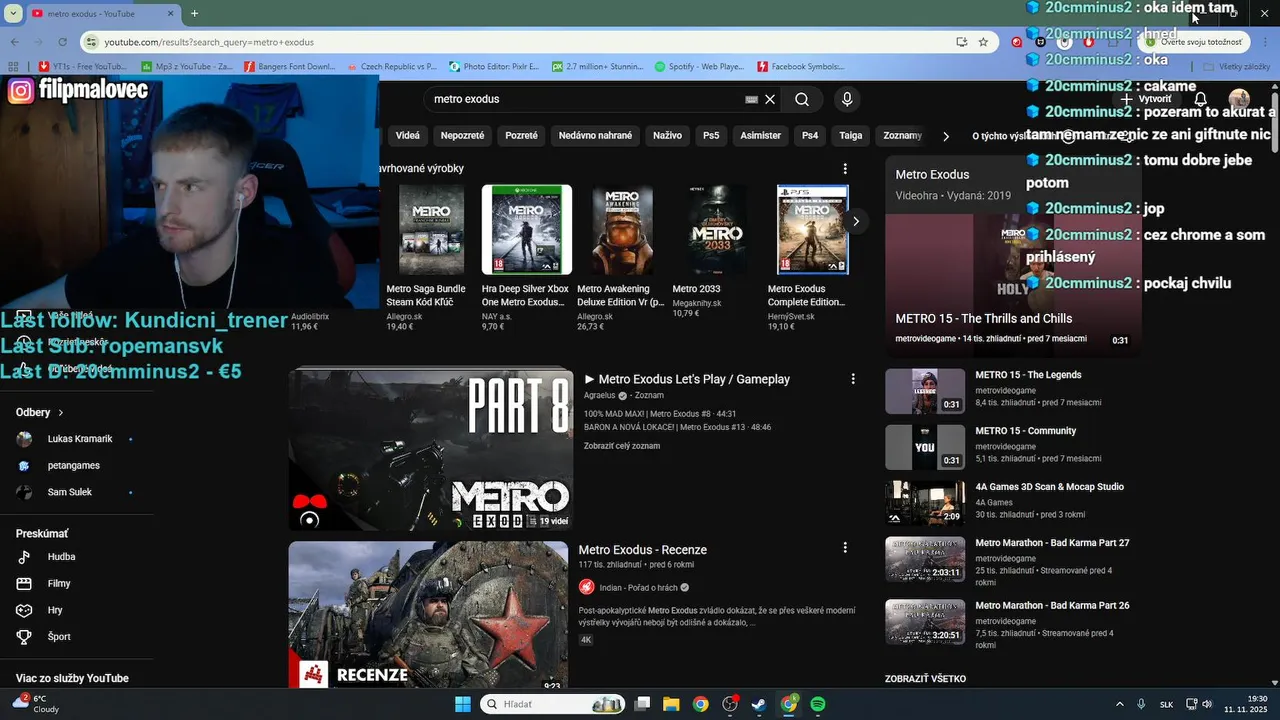The image size is (1280, 720).
Task: Expand the Odbery subscriptions section
Action: point(40,412)
